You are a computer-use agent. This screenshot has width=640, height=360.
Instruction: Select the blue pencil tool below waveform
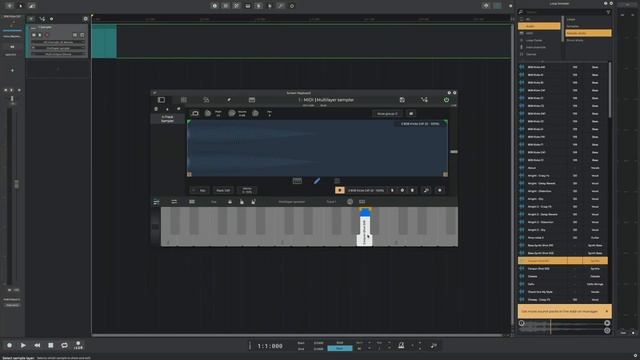[317, 181]
